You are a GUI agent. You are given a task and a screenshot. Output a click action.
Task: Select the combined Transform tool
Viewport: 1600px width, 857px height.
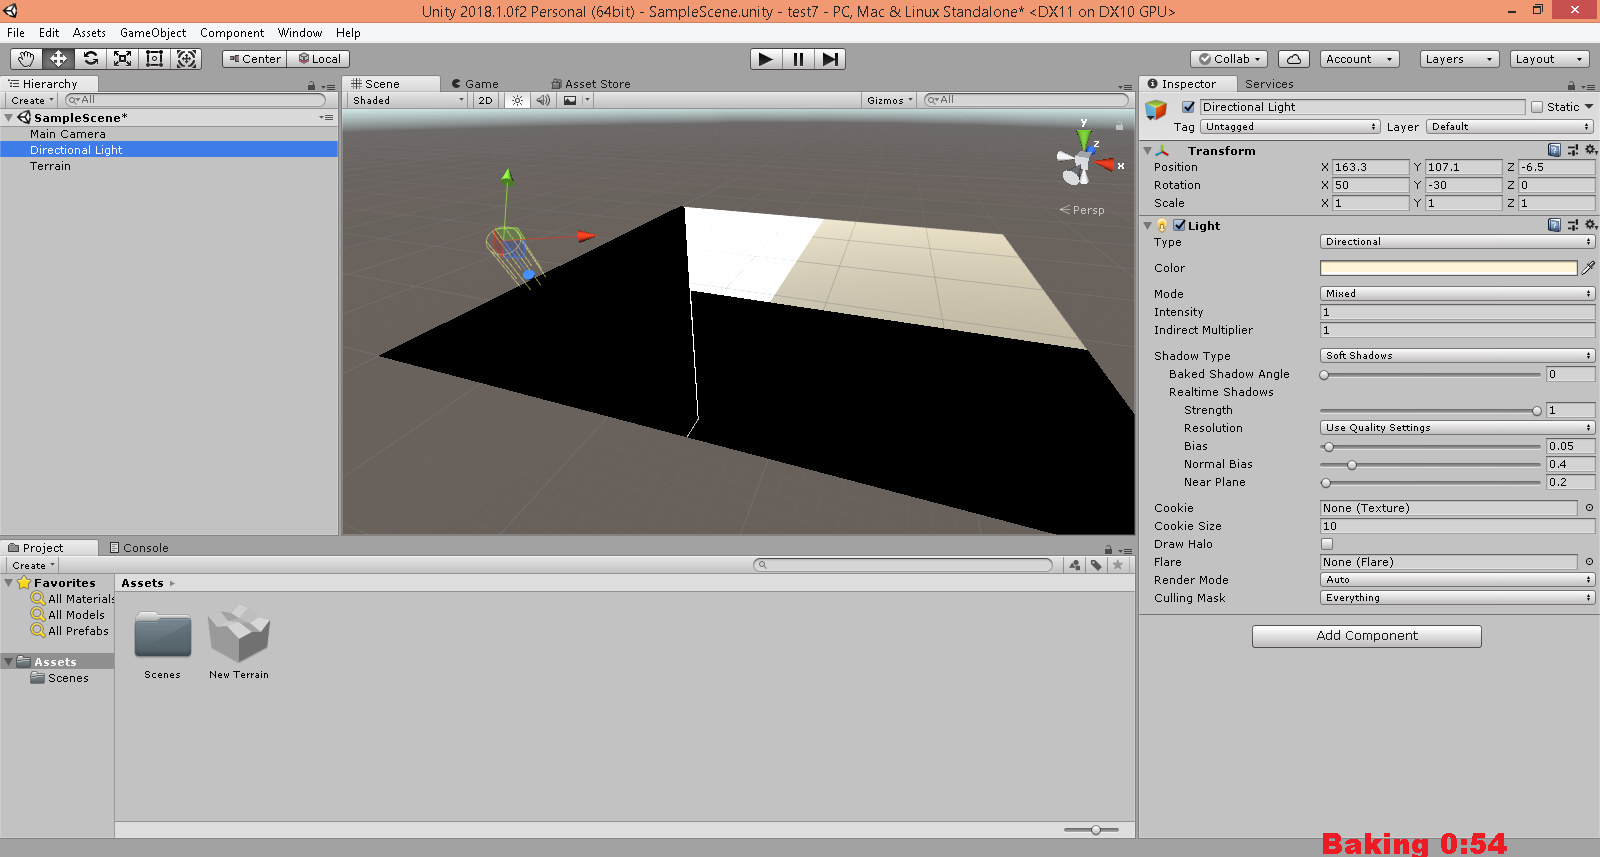[x=186, y=59]
